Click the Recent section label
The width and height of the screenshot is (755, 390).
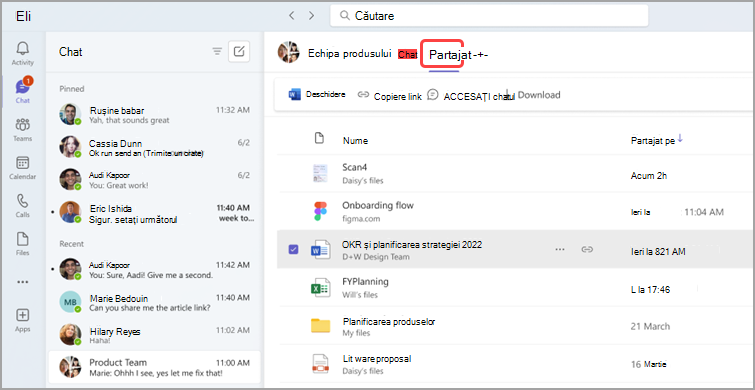pos(72,244)
